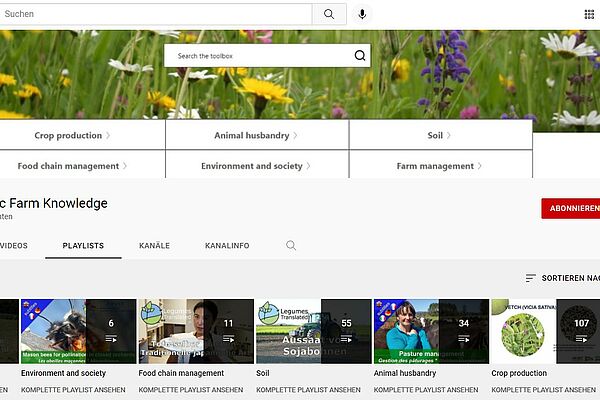The image size is (600, 400).
Task: Click chevron next to Food chain management
Action: point(125,166)
